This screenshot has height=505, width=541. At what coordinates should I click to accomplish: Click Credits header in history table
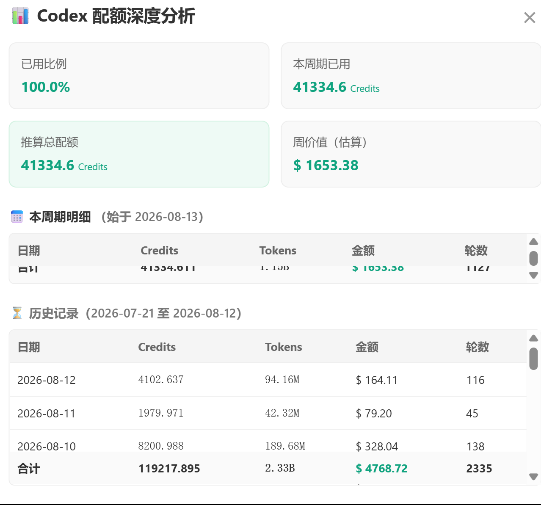pyautogui.click(x=157, y=347)
